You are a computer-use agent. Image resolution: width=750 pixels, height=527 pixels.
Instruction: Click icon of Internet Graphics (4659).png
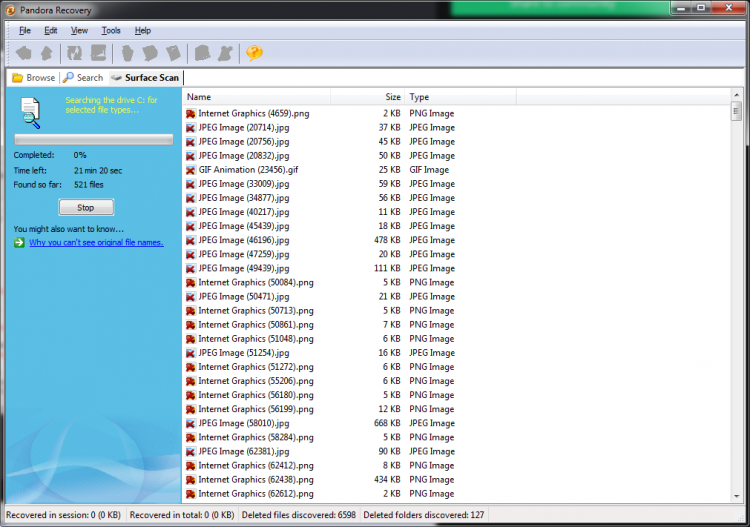pyautogui.click(x=191, y=114)
